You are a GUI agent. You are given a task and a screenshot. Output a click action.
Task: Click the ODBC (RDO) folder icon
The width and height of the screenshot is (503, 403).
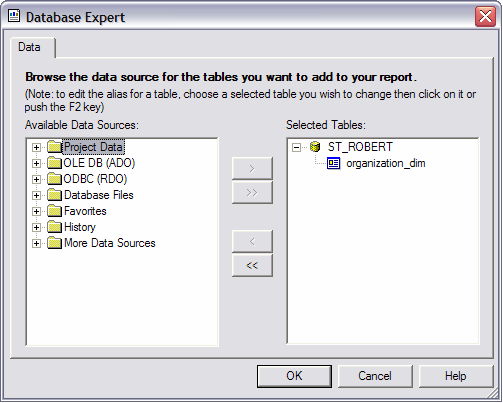pos(54,179)
